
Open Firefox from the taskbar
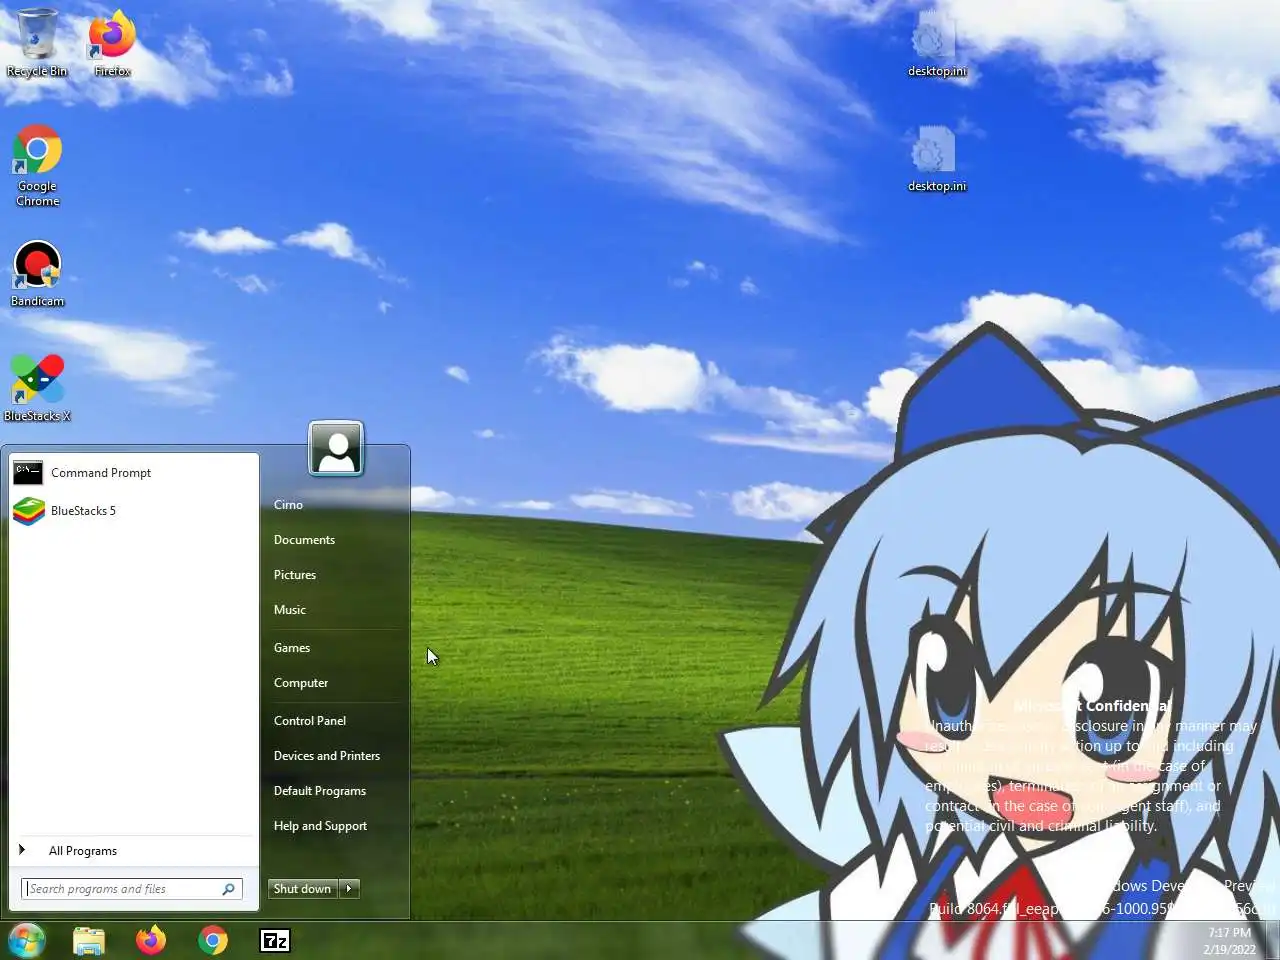(x=151, y=940)
